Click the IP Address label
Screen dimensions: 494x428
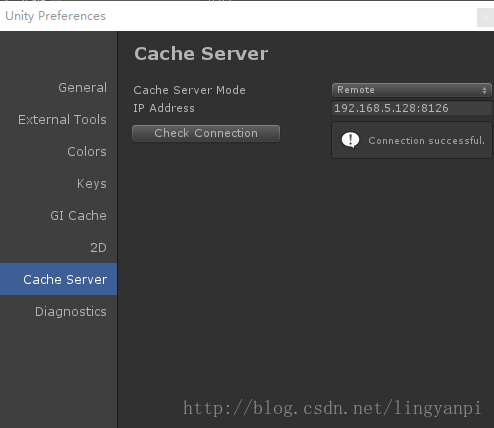164,108
